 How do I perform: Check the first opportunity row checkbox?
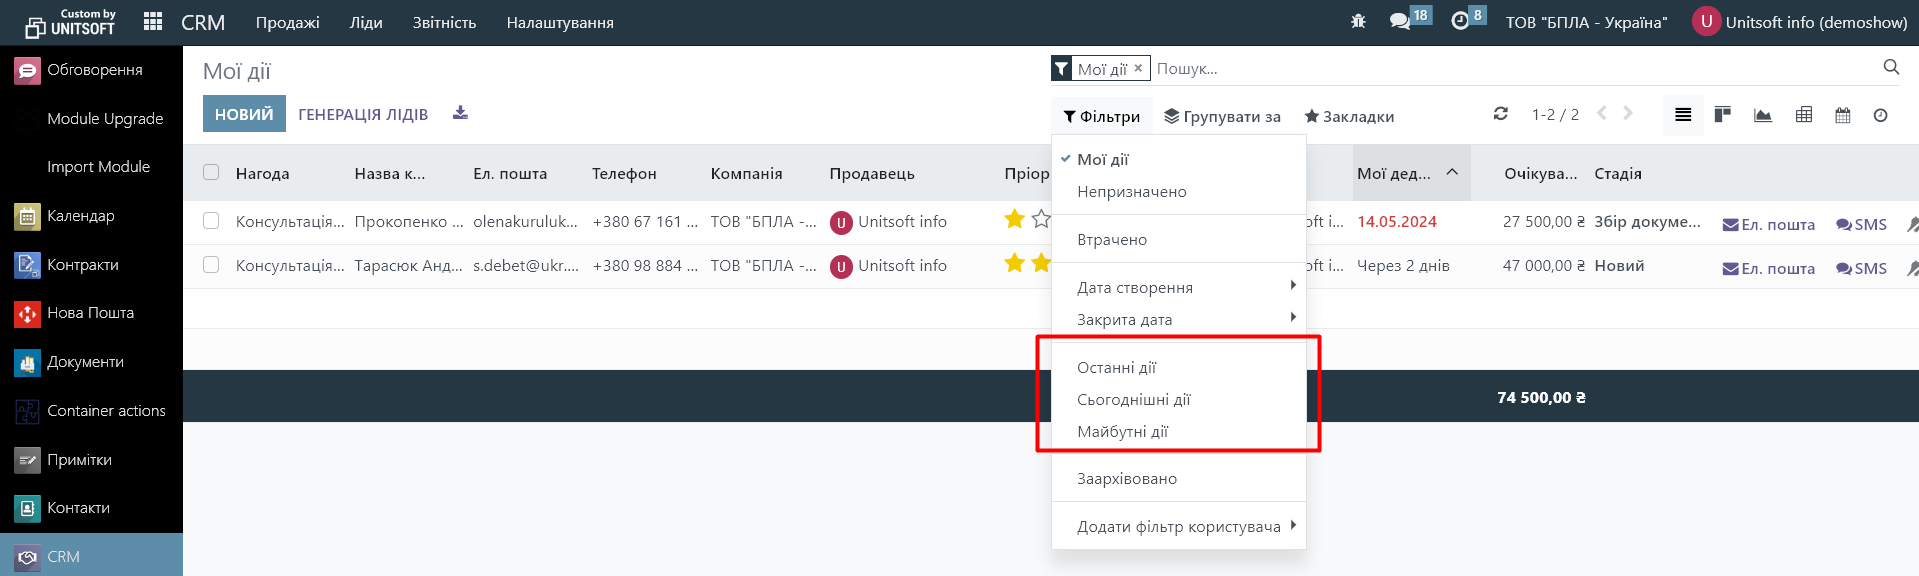(x=211, y=221)
